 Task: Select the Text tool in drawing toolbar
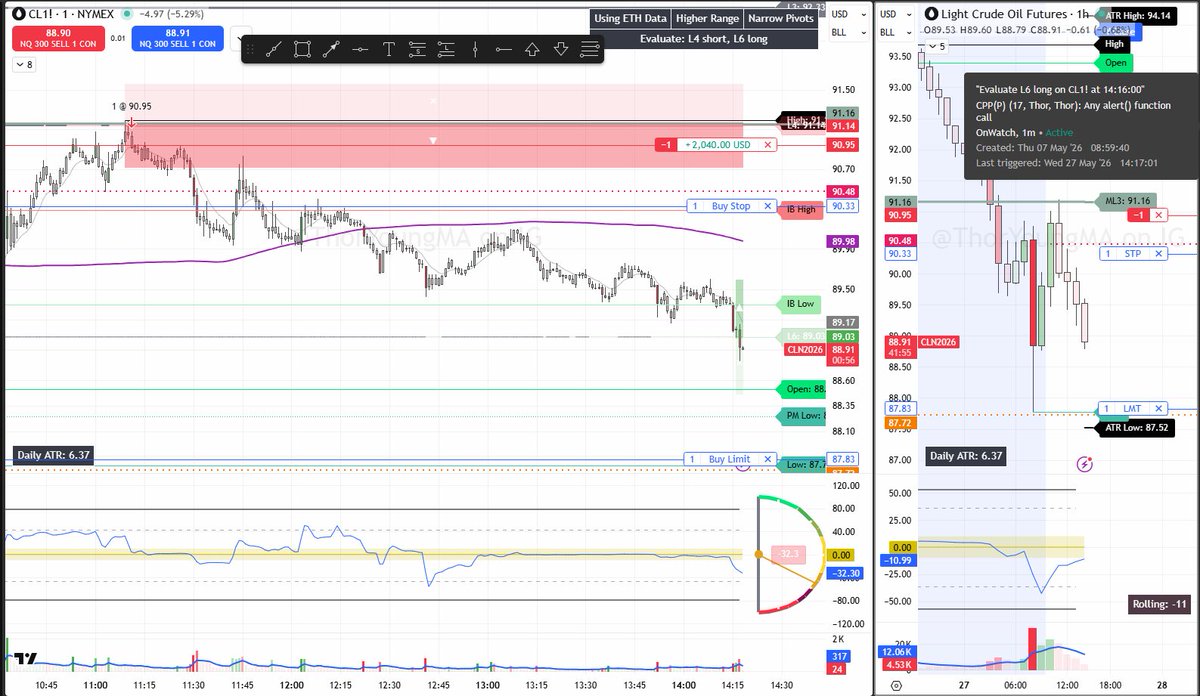(389, 49)
